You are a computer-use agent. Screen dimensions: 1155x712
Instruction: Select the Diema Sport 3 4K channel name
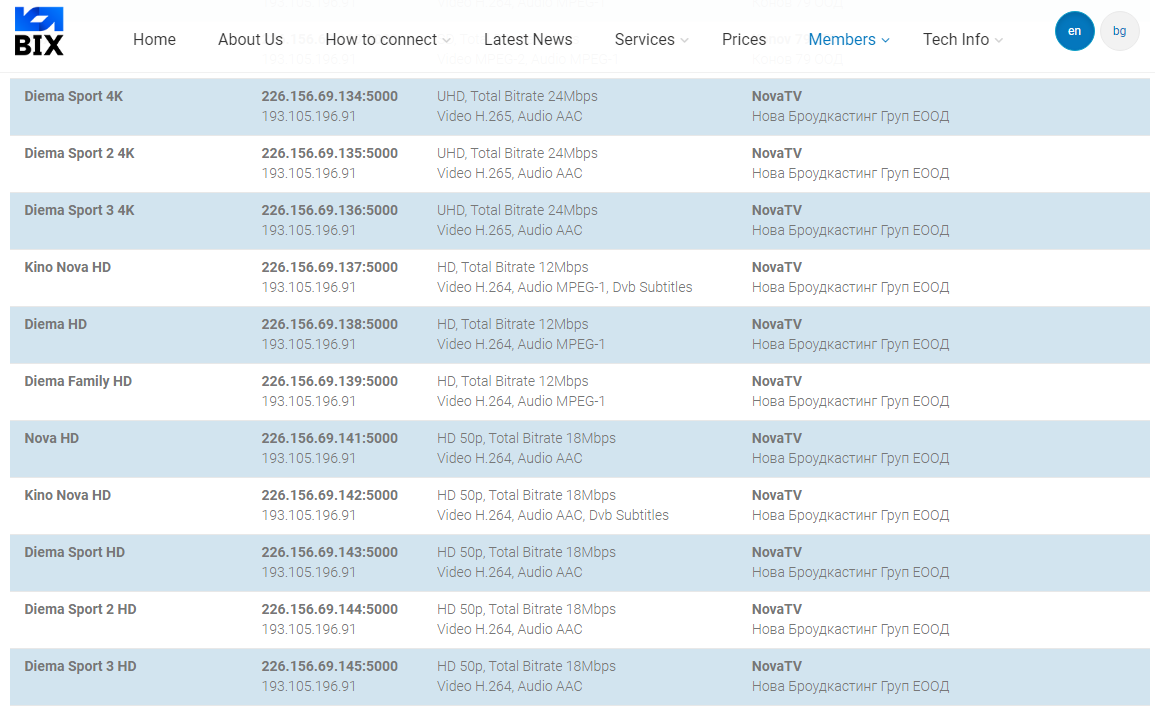coord(80,211)
